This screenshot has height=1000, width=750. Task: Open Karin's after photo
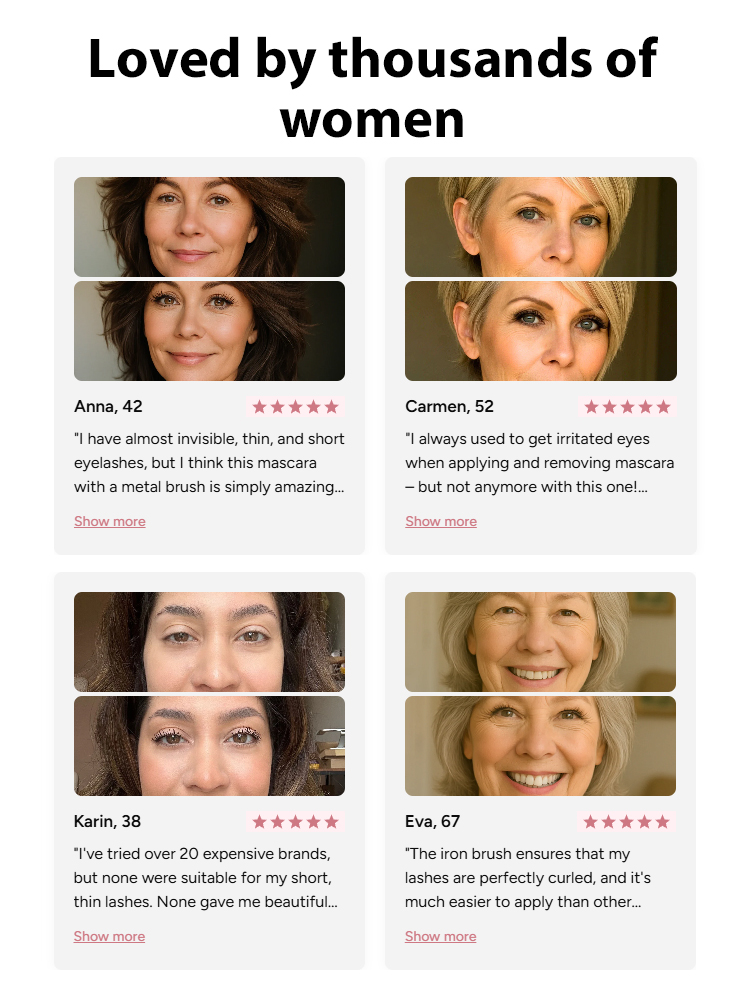[209, 745]
